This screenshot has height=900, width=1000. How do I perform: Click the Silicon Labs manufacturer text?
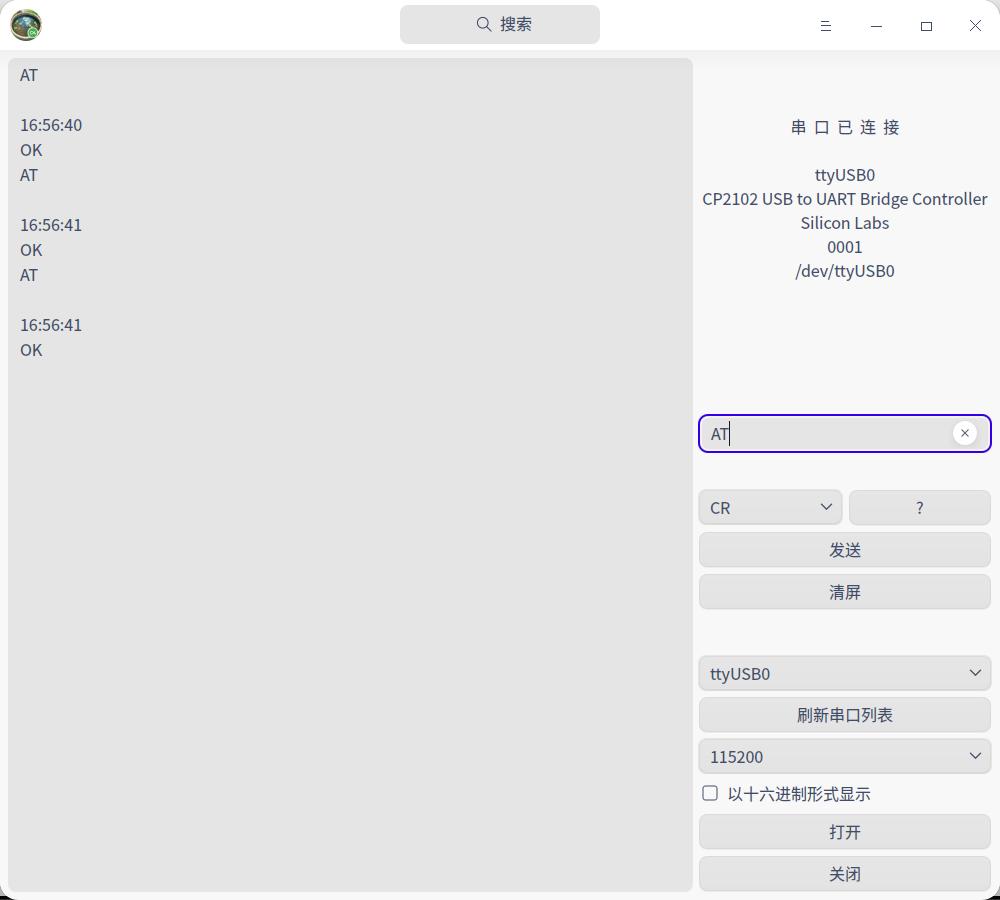844,223
